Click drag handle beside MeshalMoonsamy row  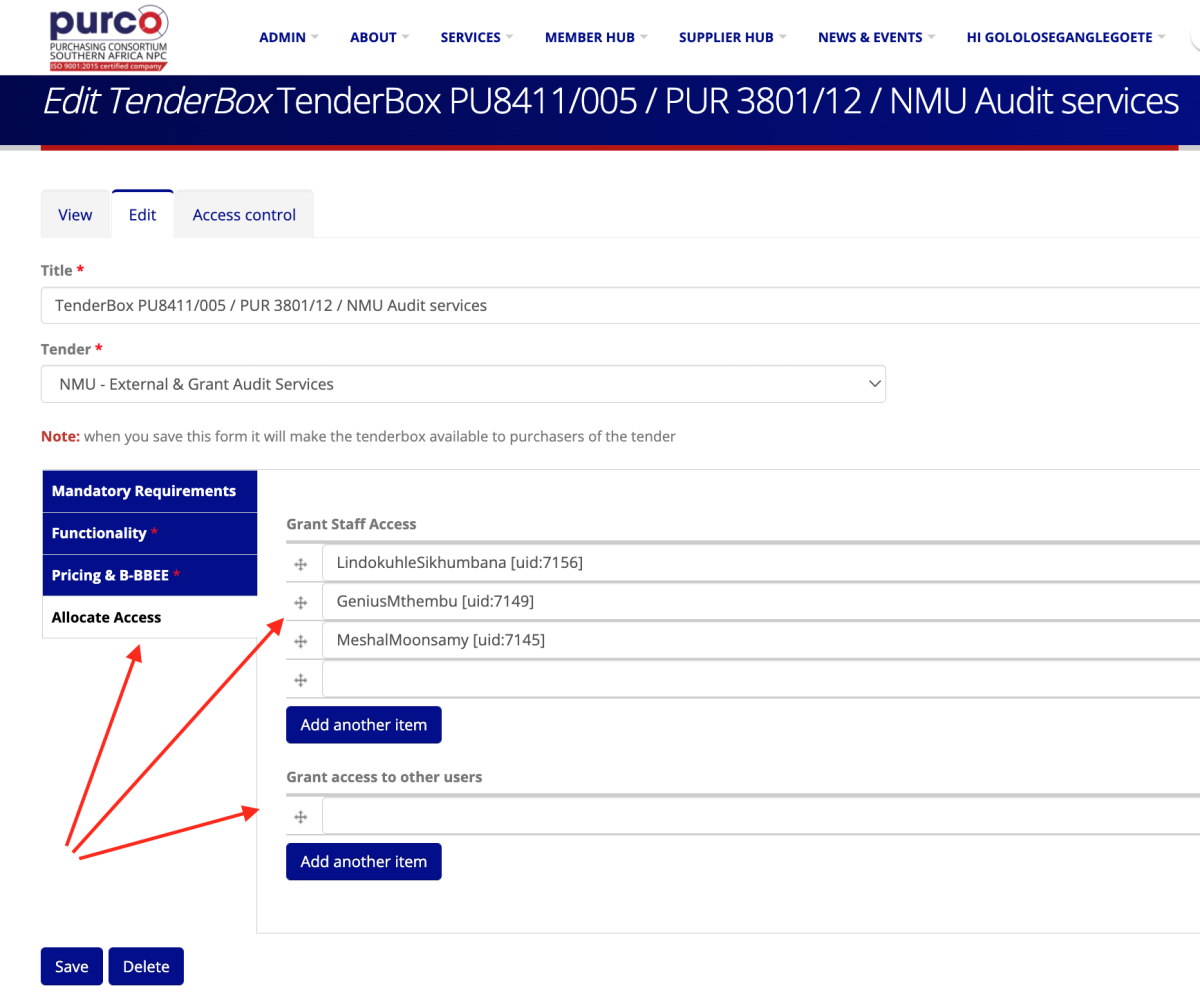point(300,641)
